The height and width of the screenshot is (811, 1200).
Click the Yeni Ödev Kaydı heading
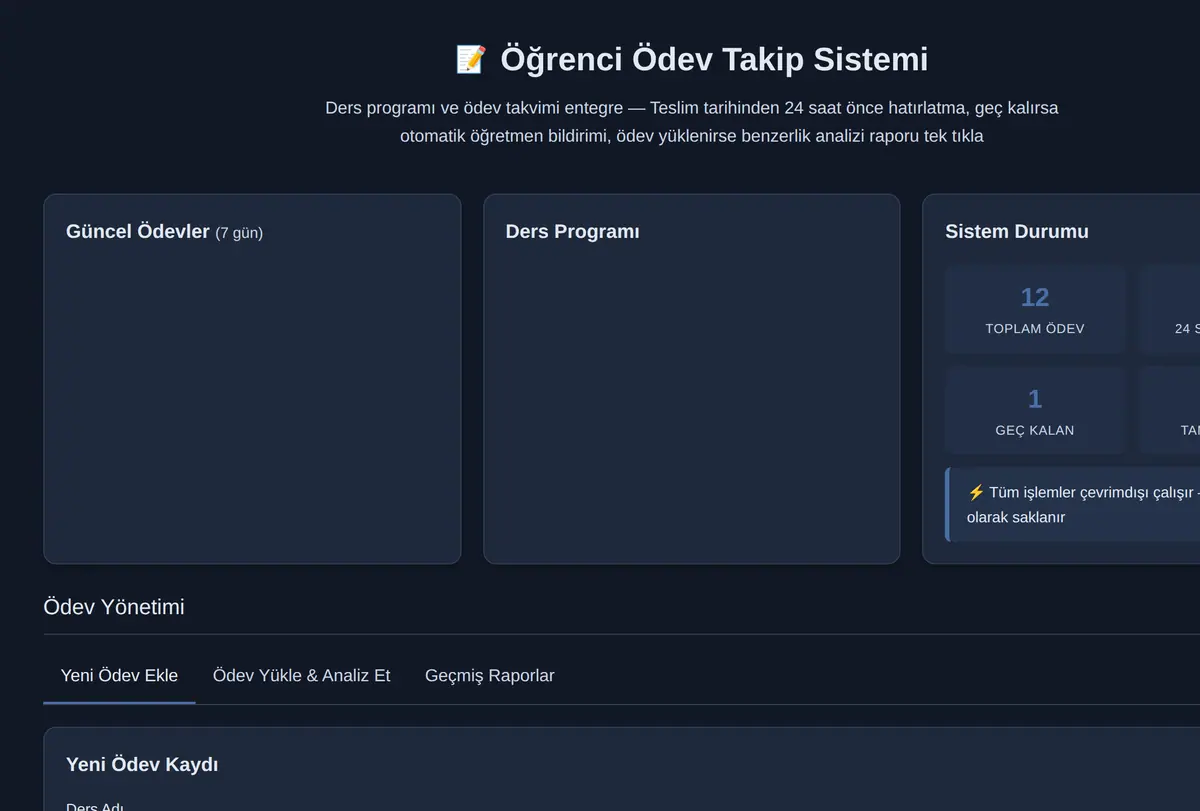tap(142, 764)
